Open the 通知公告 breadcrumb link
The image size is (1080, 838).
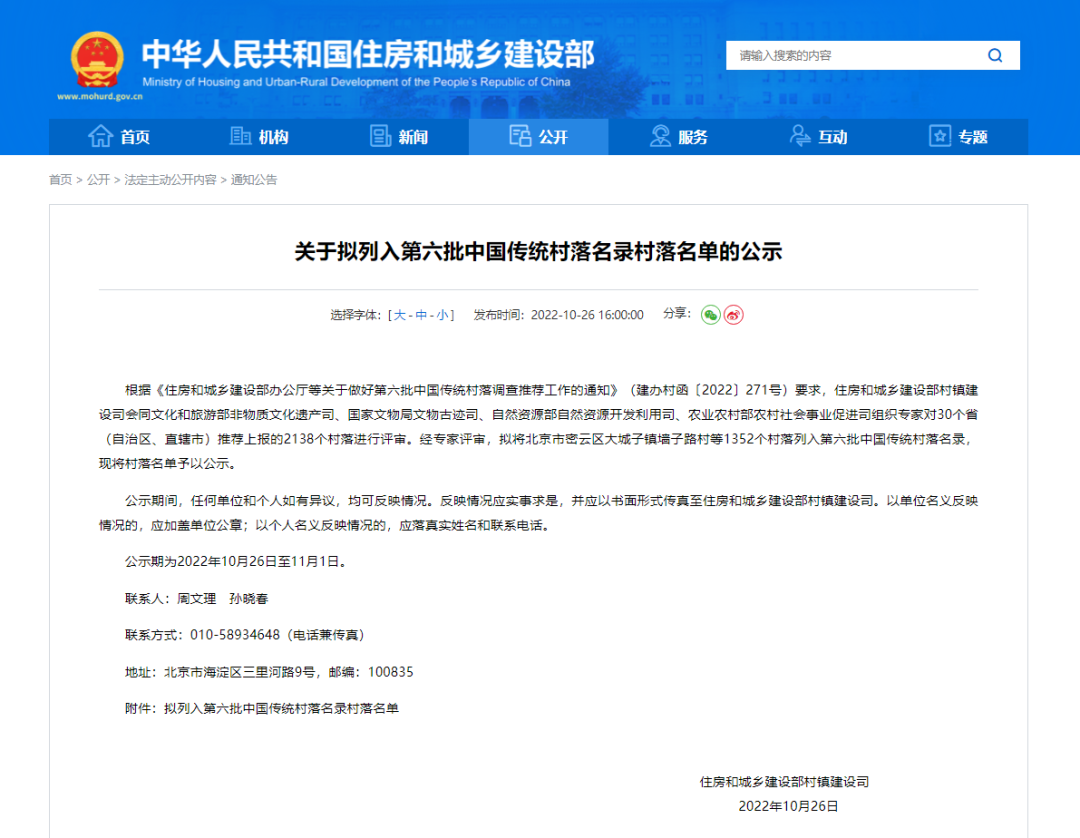click(x=252, y=180)
